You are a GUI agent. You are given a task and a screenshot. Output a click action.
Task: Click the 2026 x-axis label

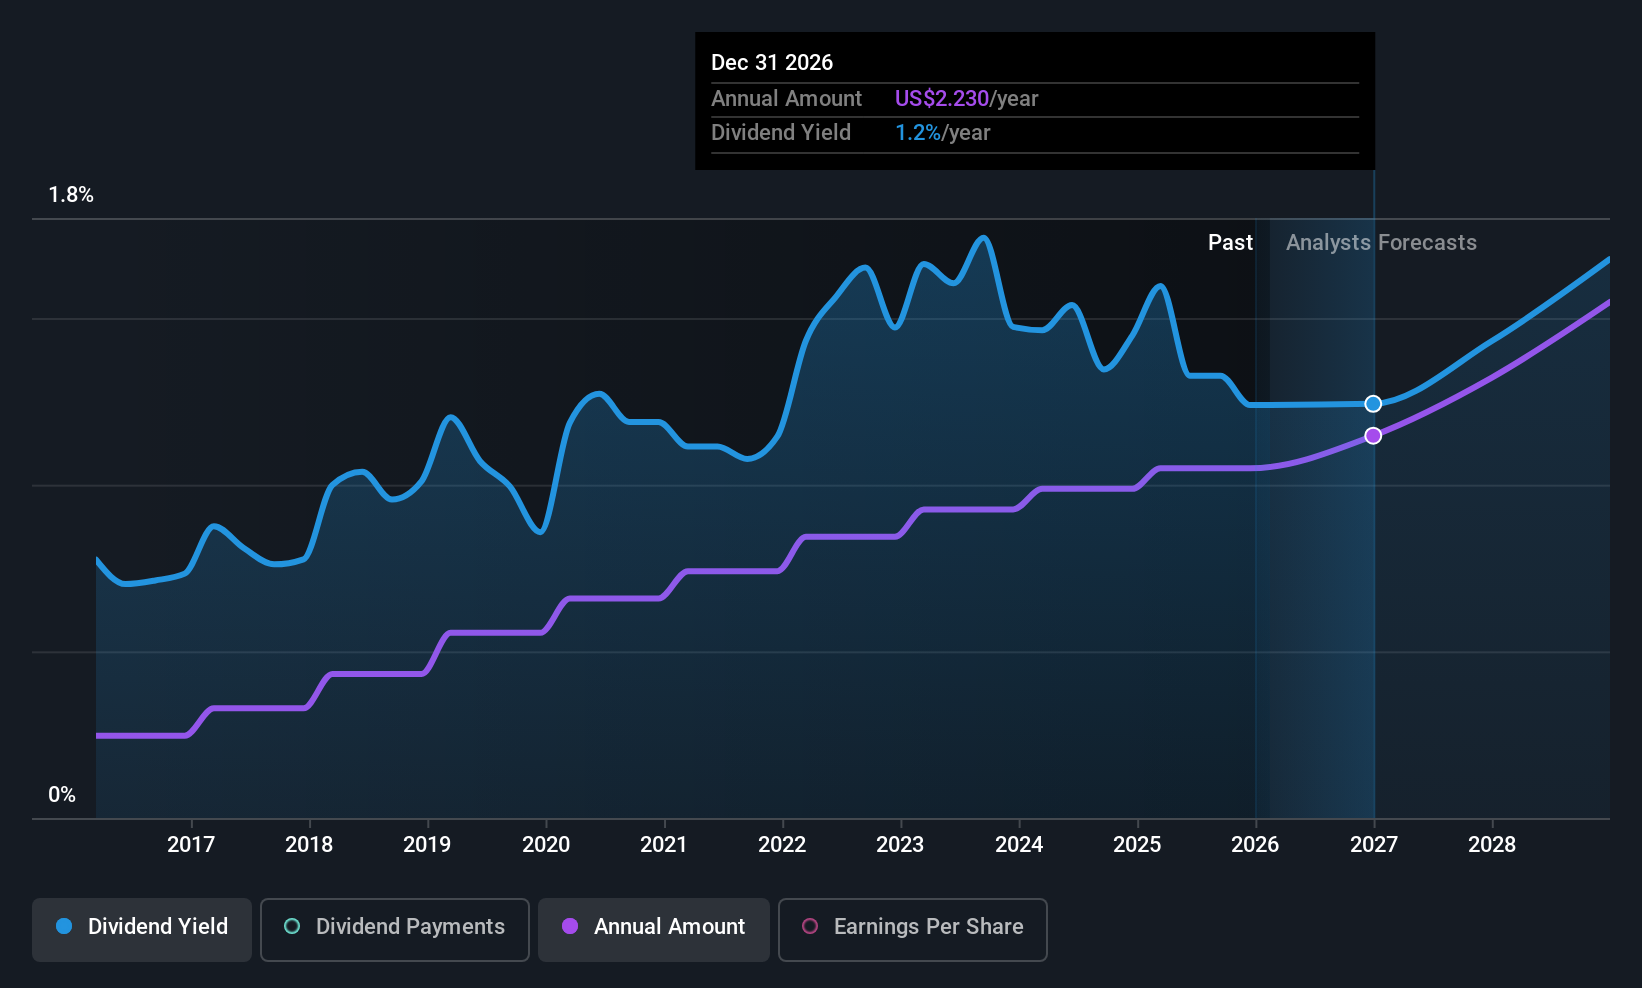pyautogui.click(x=1255, y=844)
